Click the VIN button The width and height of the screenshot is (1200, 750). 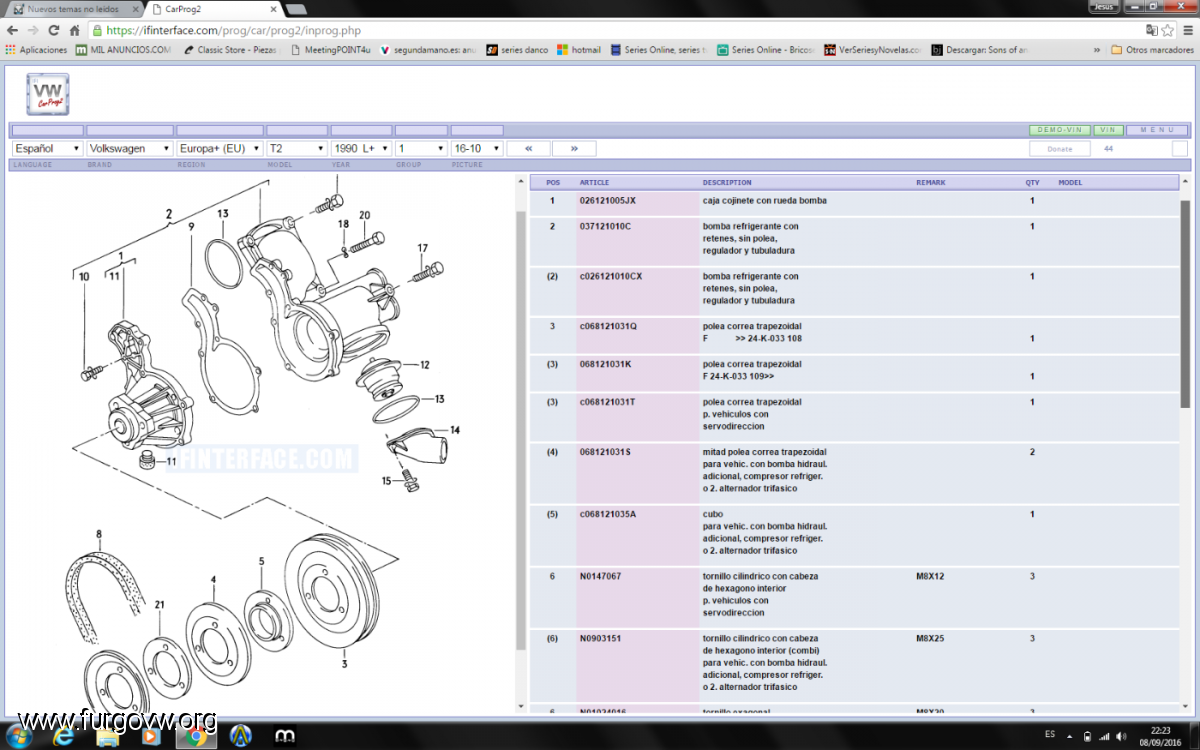pos(1108,130)
